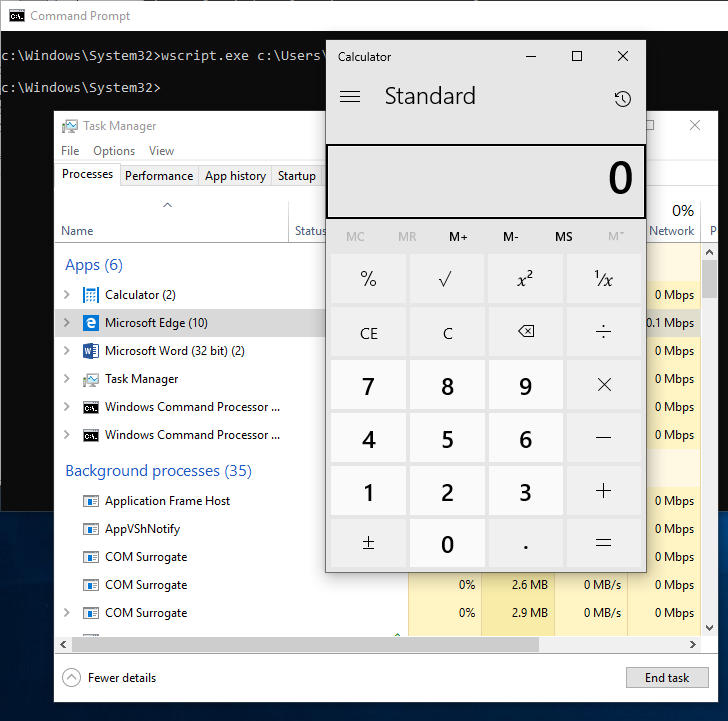Click the divide key

[x=604, y=331]
